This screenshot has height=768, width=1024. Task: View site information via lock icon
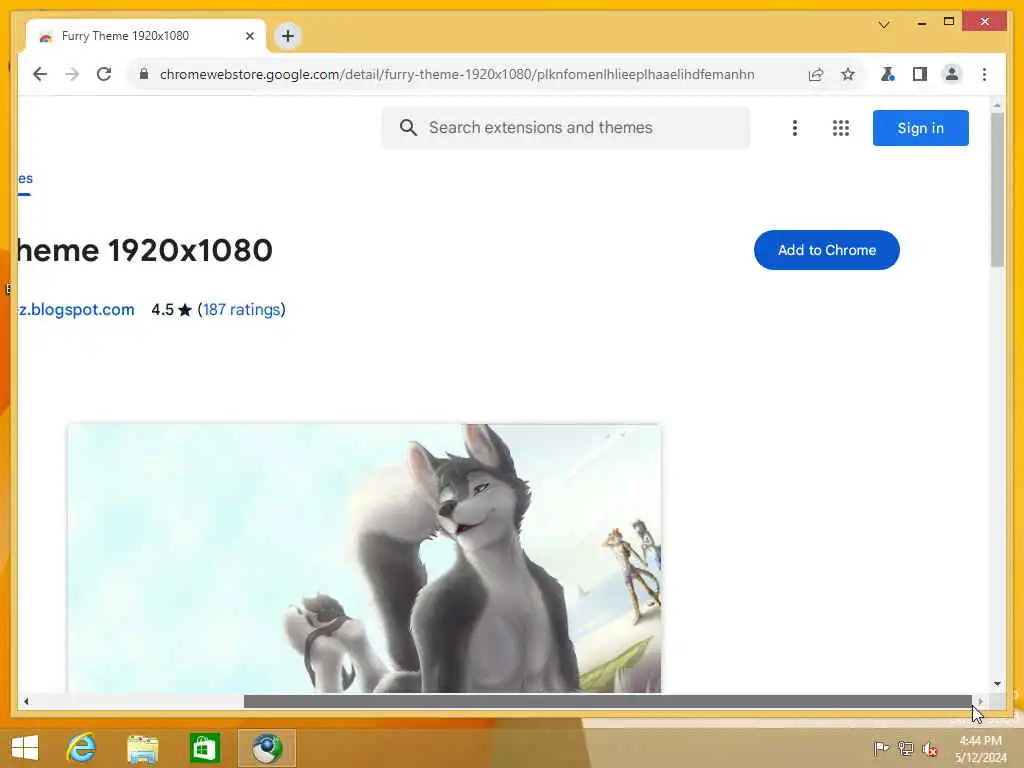[144, 74]
